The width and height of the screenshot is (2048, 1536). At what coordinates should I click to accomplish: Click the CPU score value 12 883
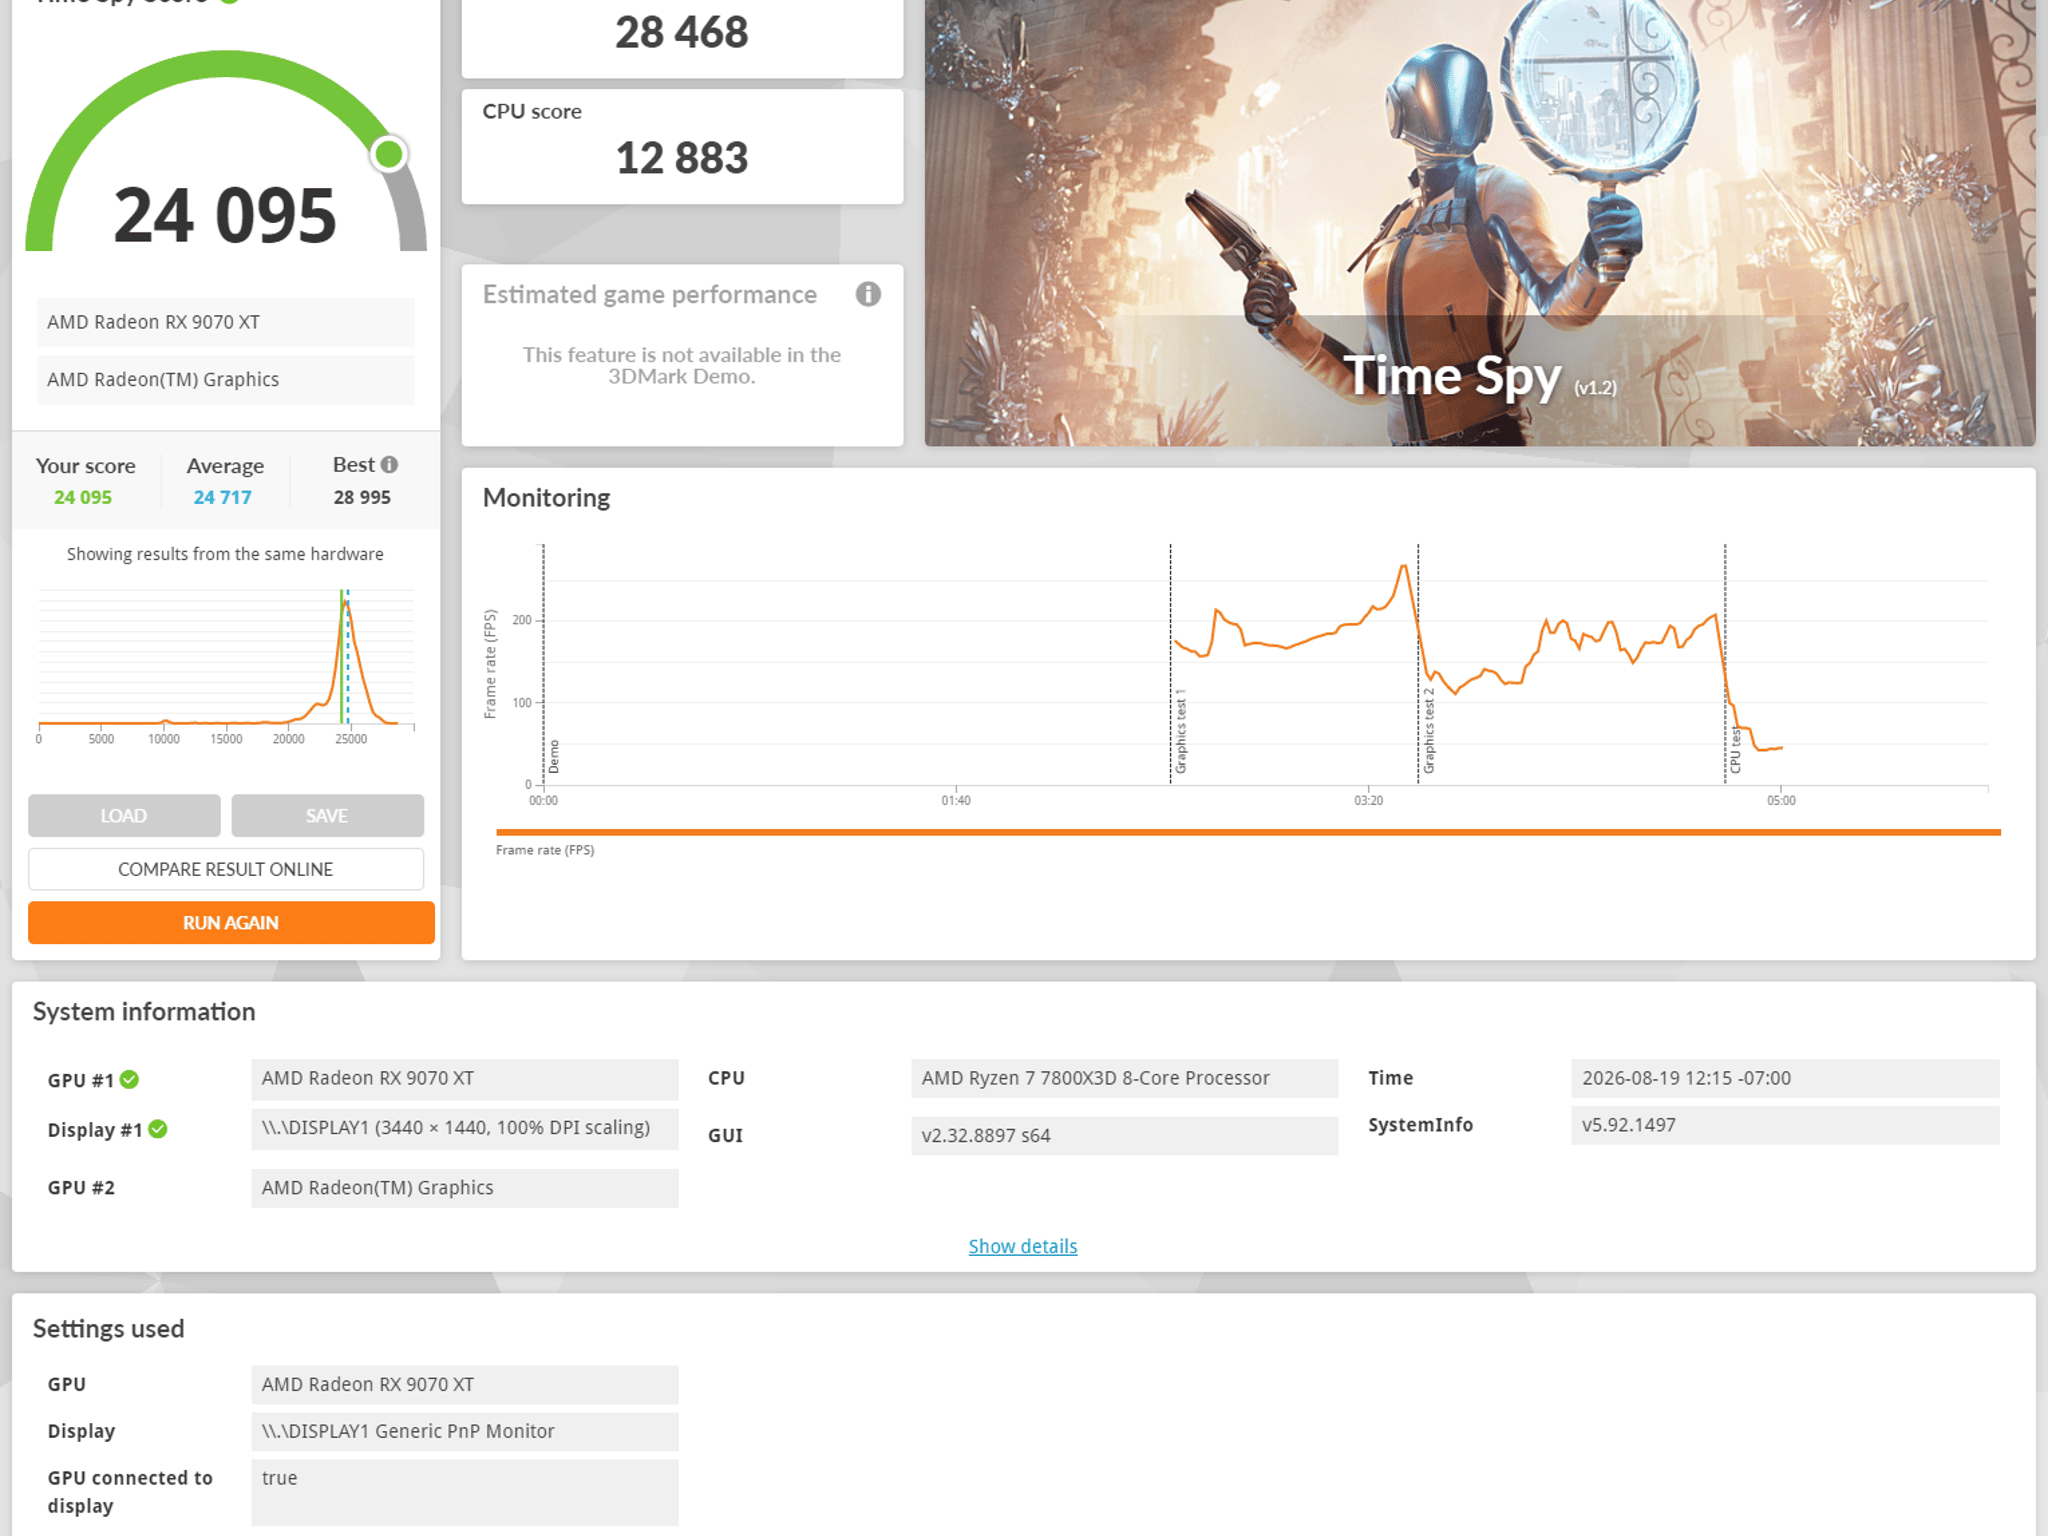pos(682,158)
